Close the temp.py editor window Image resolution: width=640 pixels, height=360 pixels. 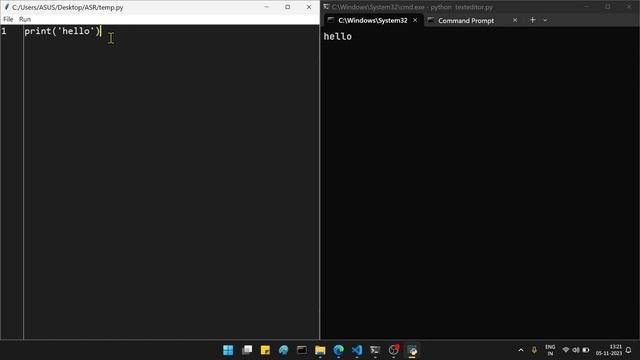[309, 7]
